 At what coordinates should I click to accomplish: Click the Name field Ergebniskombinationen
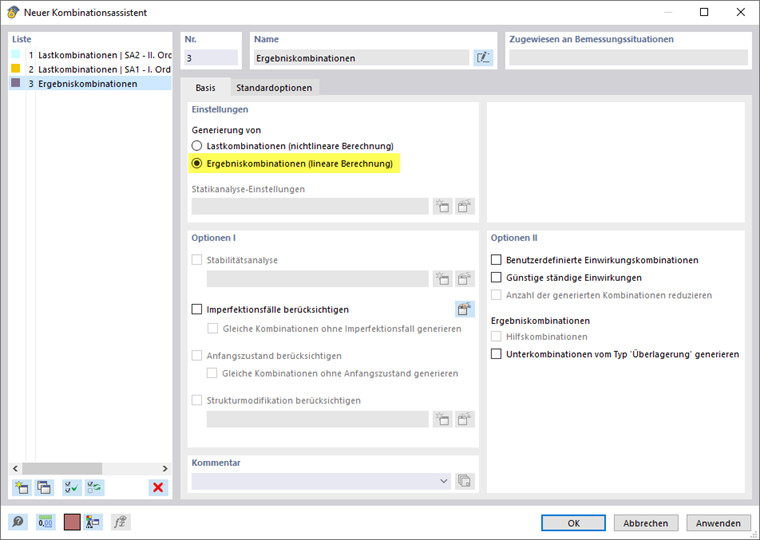tap(362, 58)
